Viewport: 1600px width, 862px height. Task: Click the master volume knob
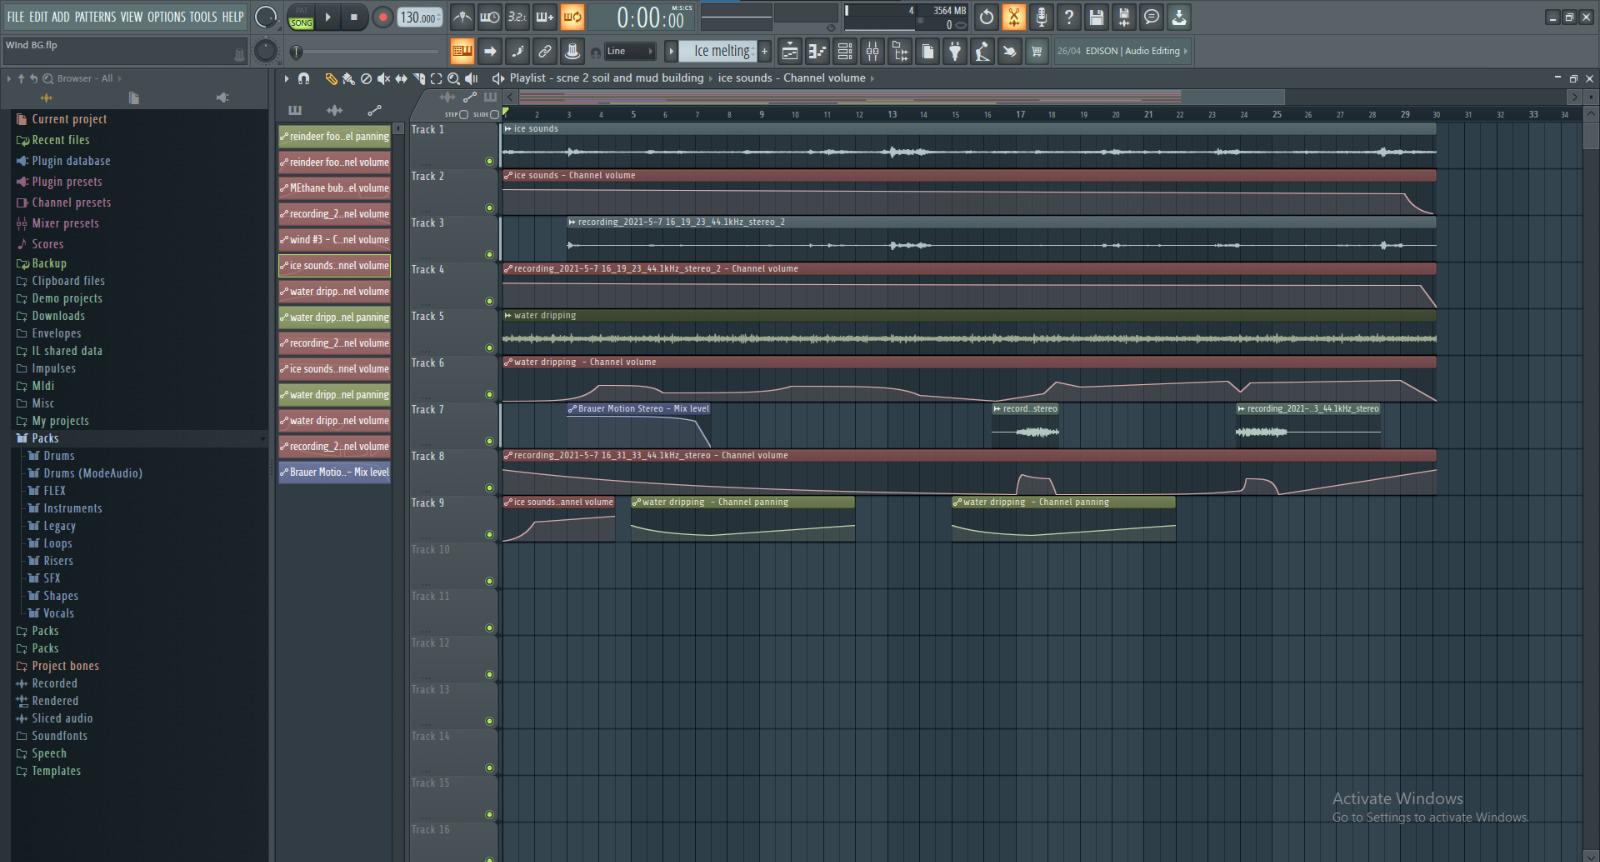click(x=266, y=17)
